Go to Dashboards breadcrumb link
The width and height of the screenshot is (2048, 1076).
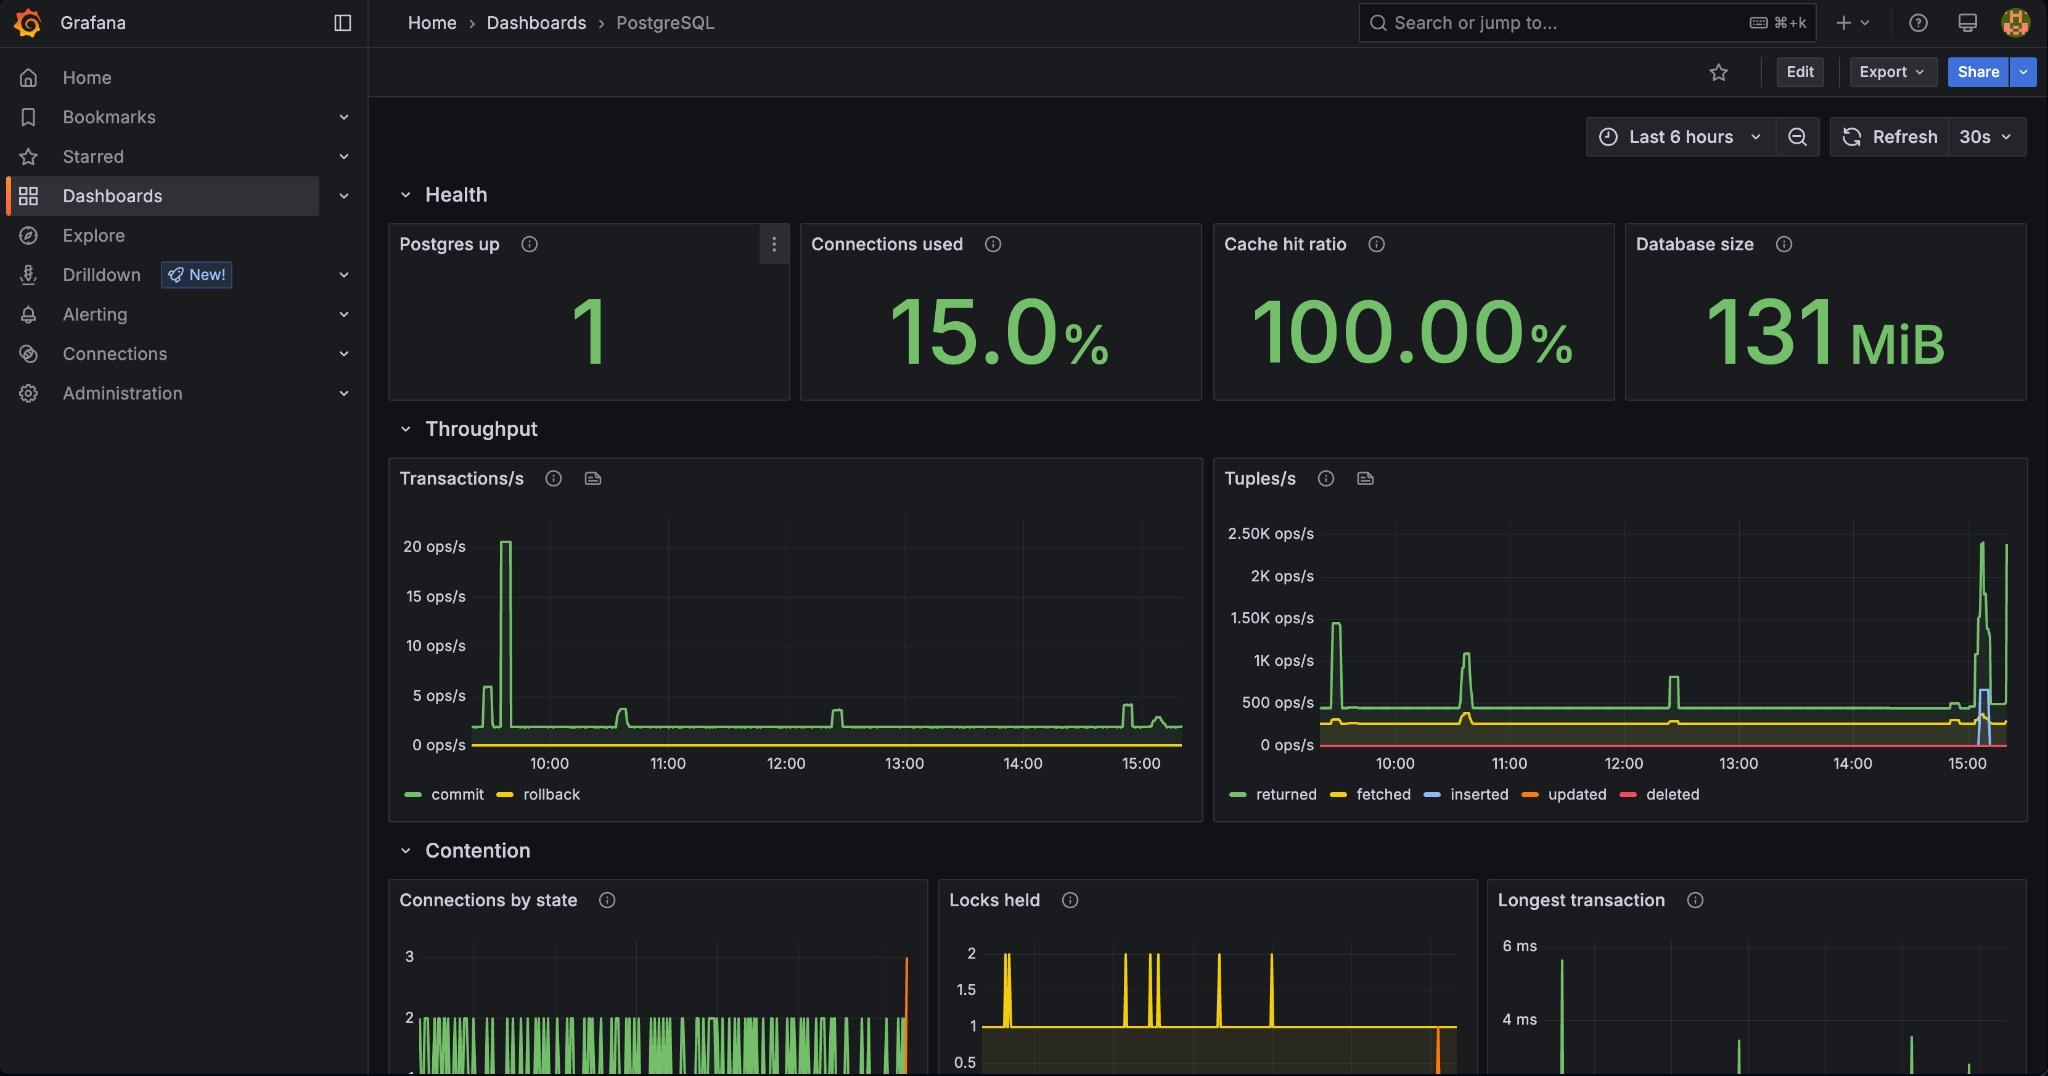536,23
